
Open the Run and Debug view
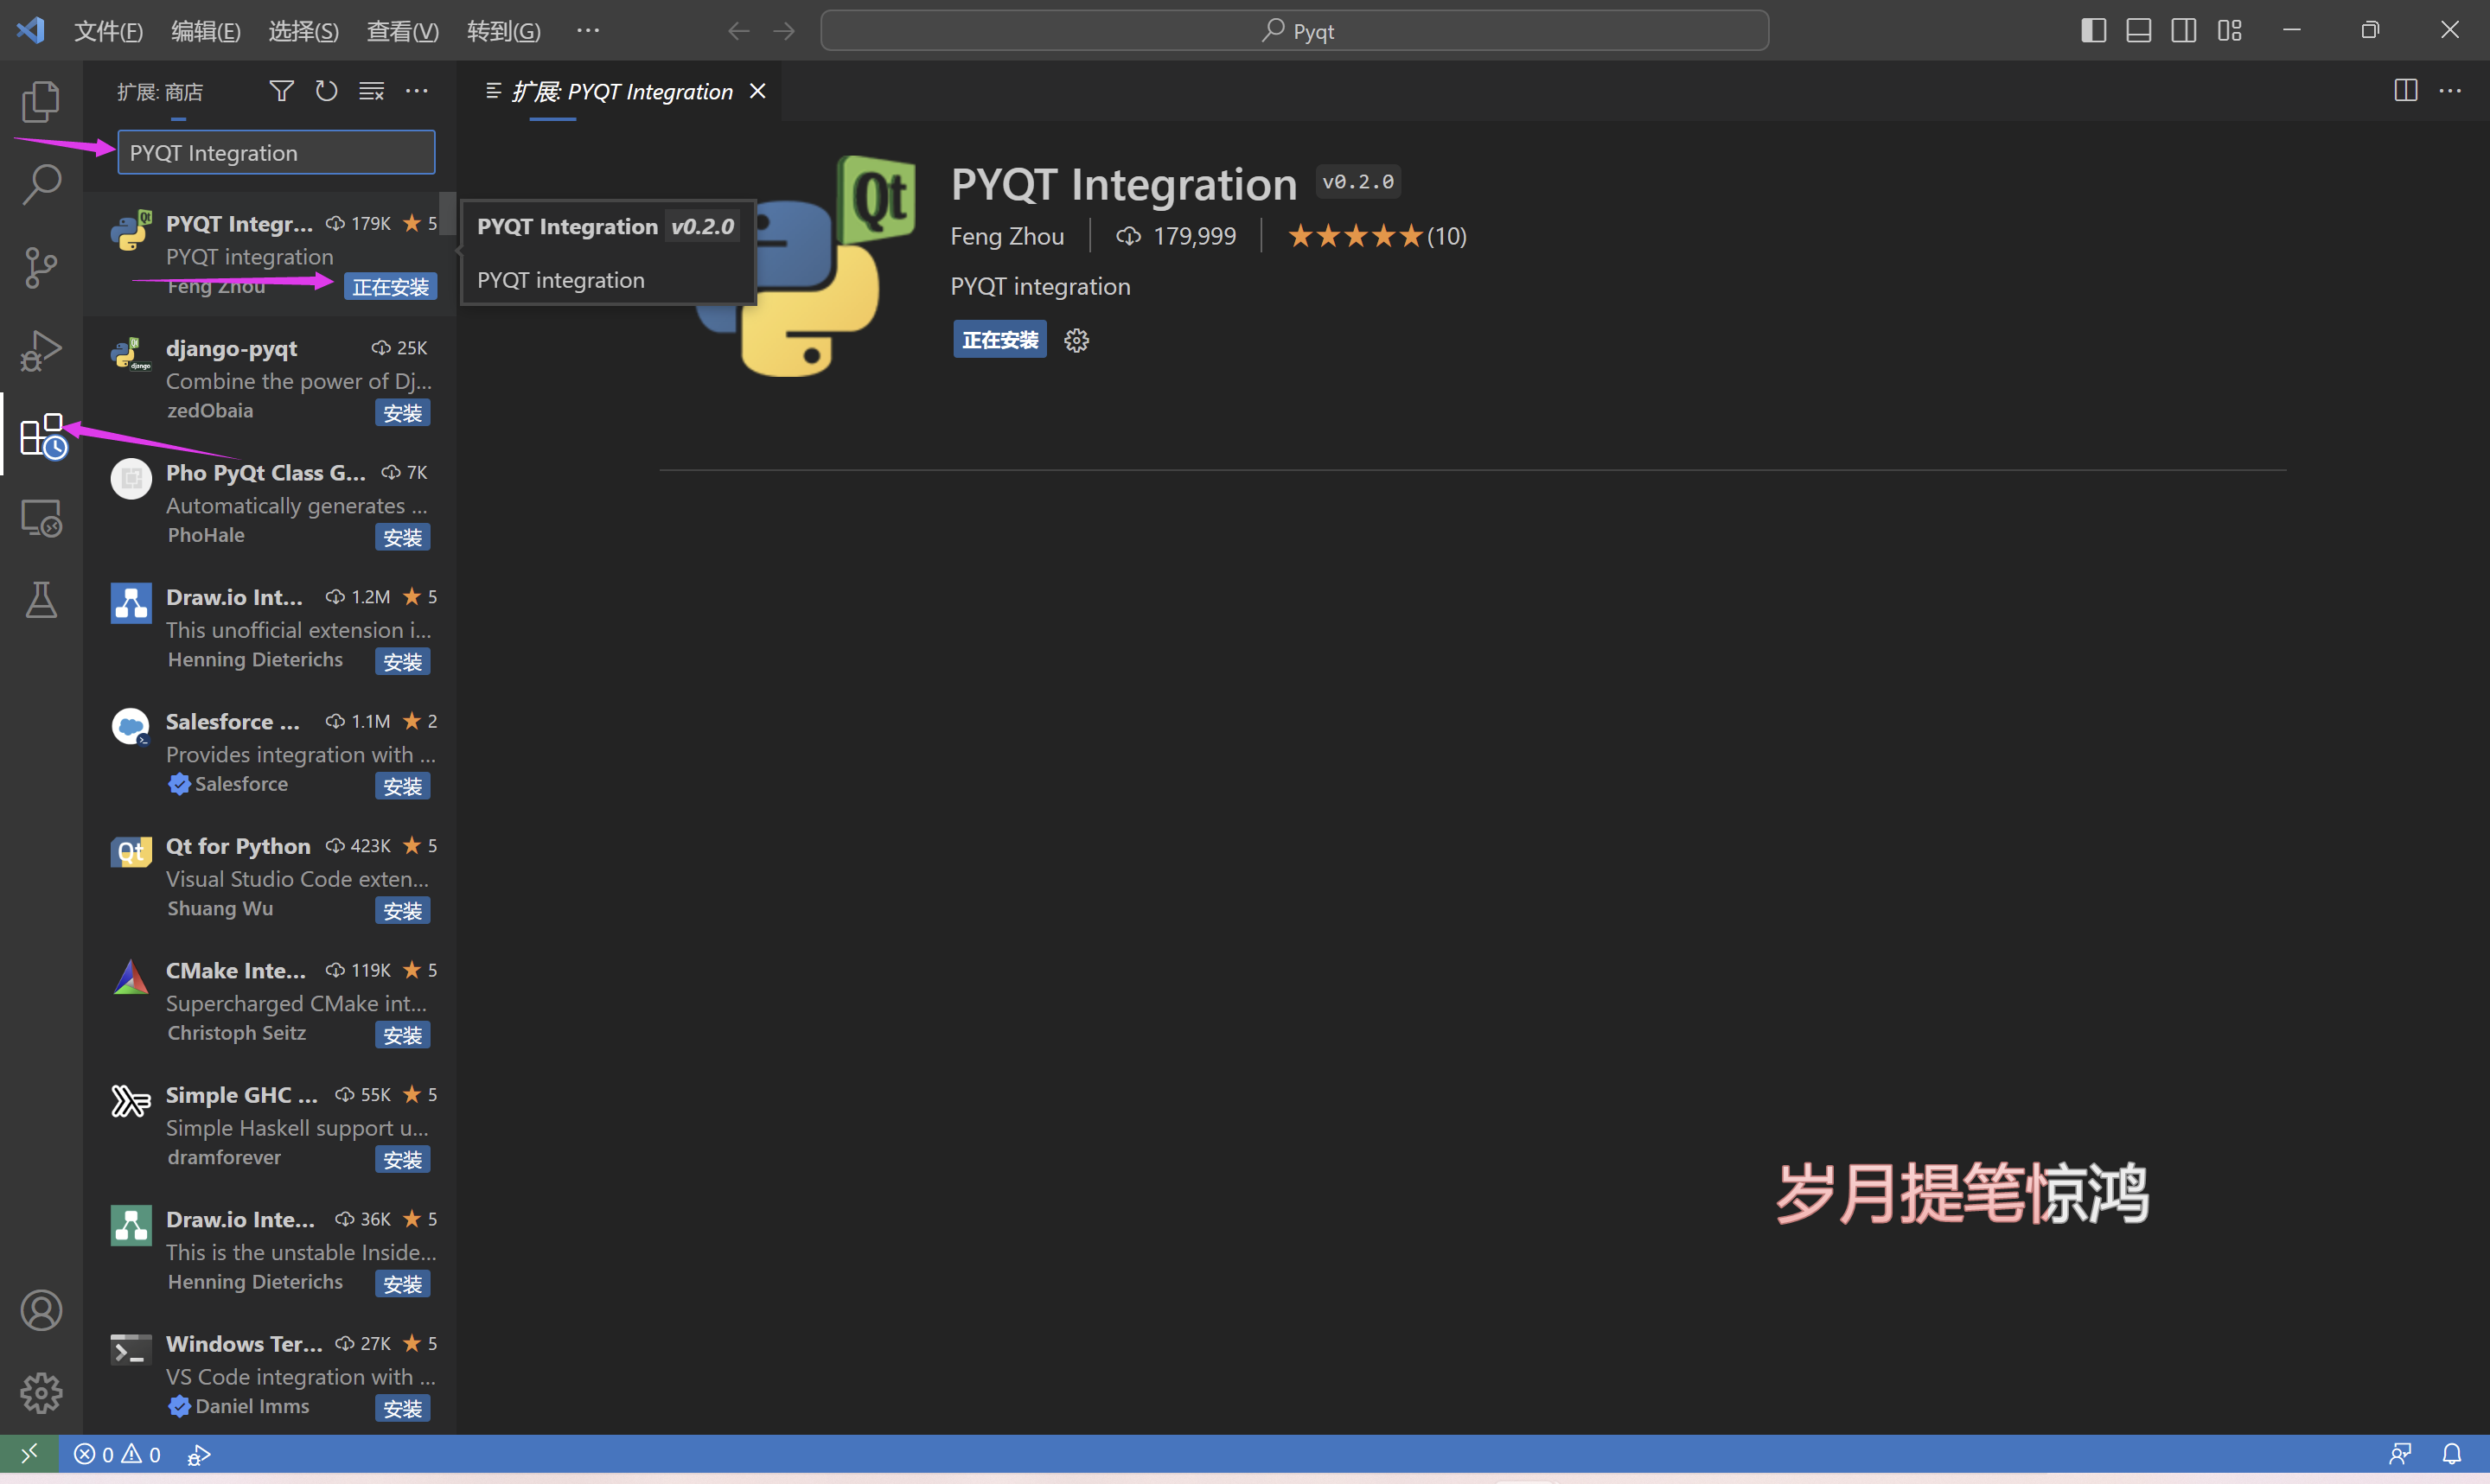click(41, 350)
